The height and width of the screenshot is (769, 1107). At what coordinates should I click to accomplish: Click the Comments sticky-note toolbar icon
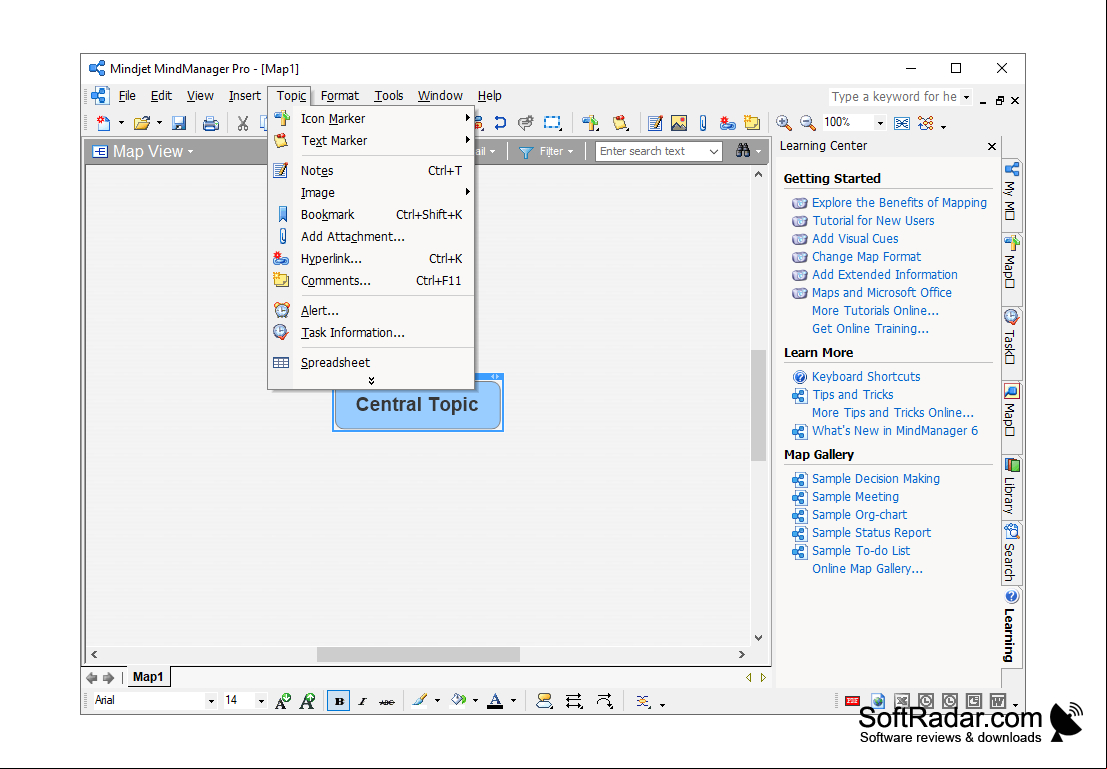click(x=752, y=123)
